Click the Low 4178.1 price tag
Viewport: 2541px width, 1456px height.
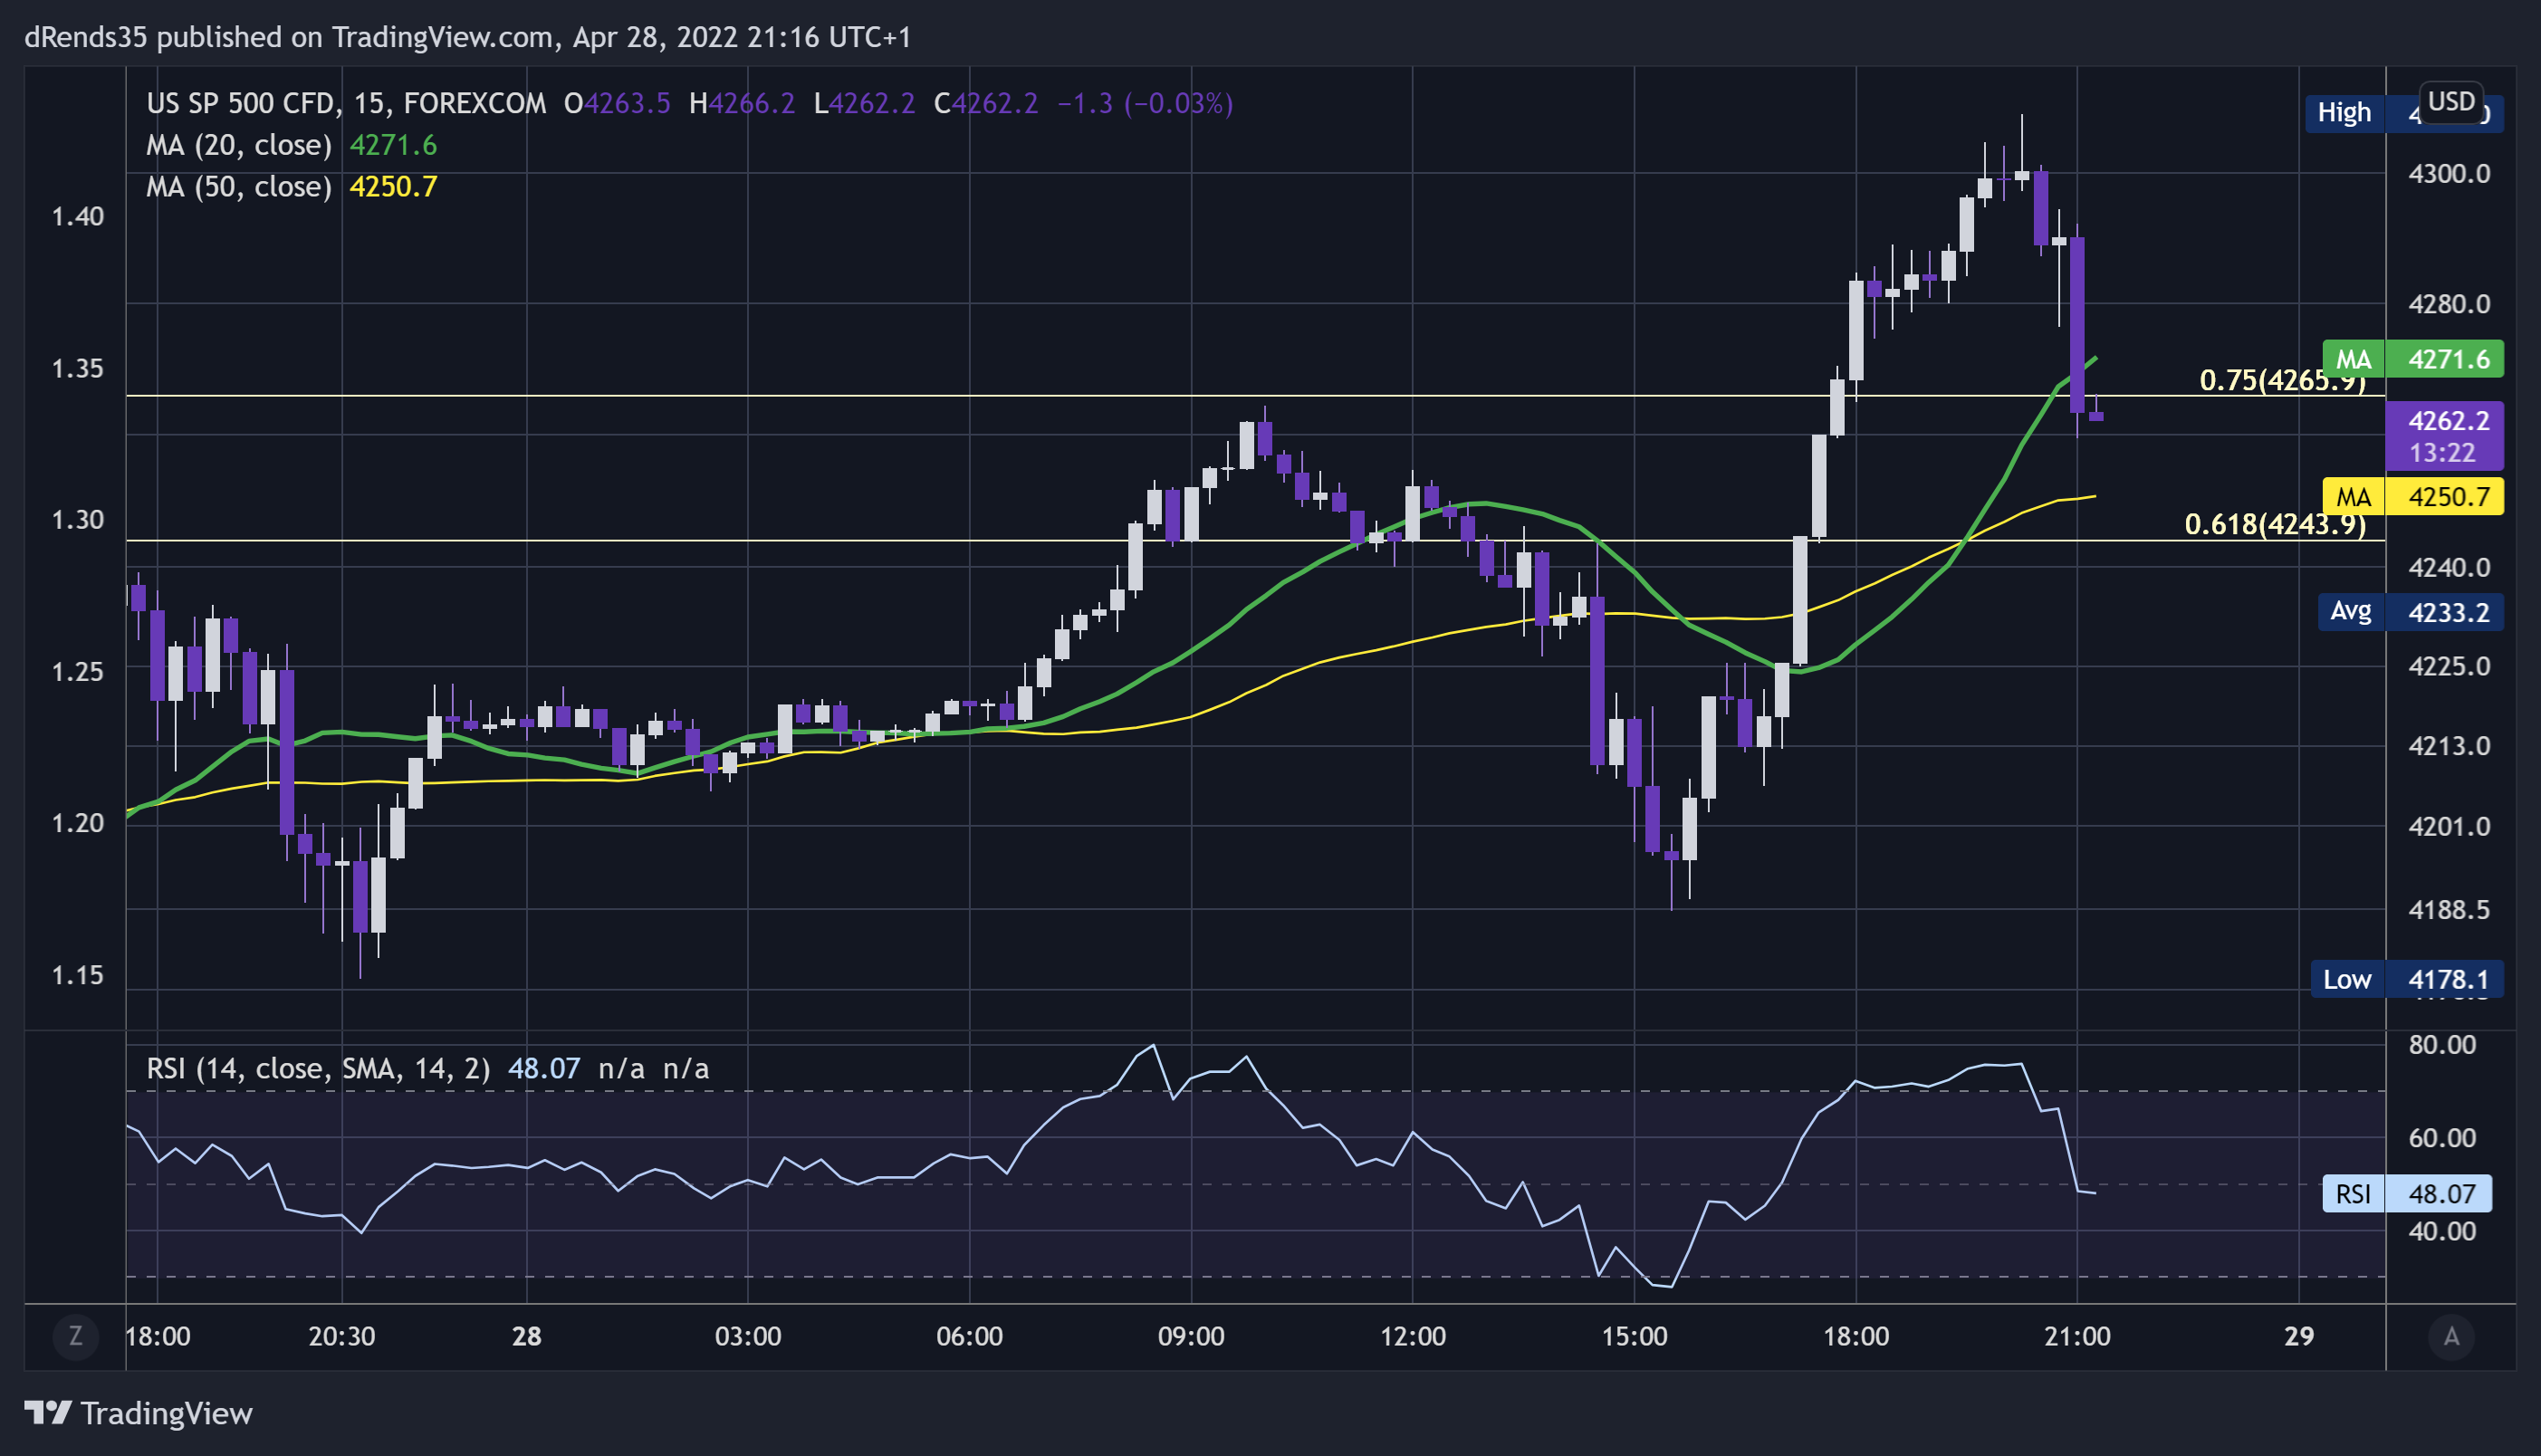[x=2407, y=979]
